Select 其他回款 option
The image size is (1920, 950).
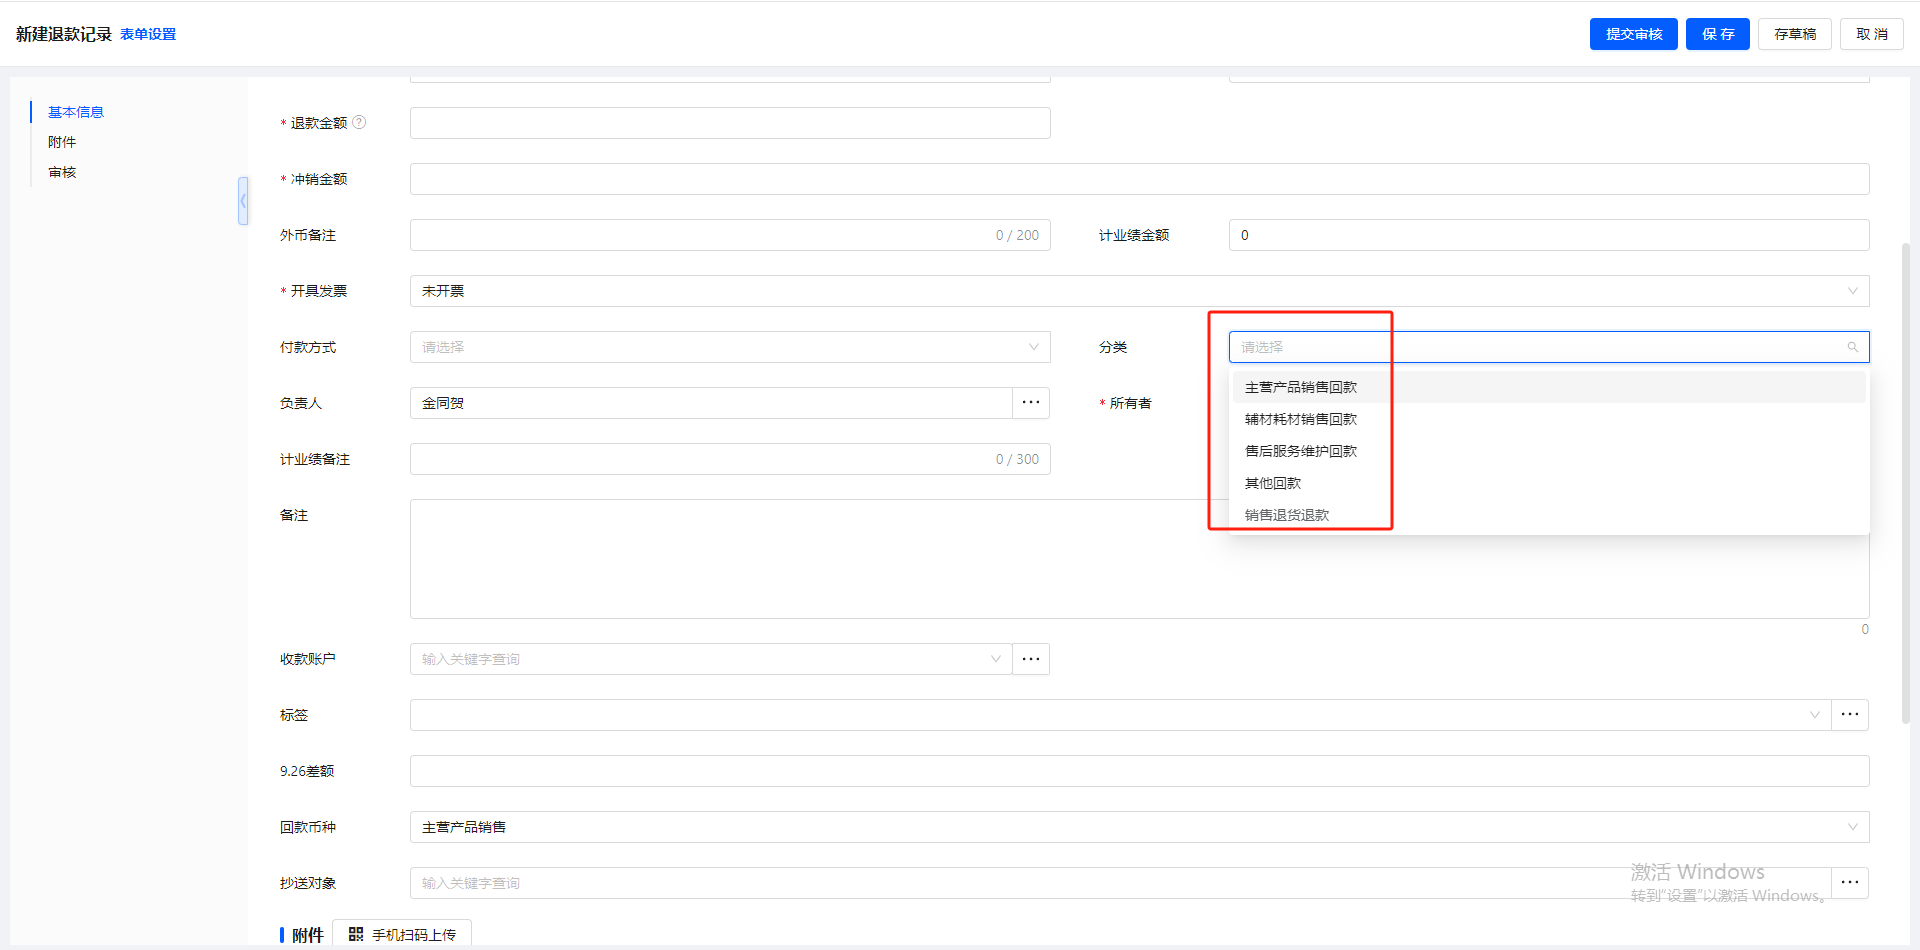point(1549,483)
